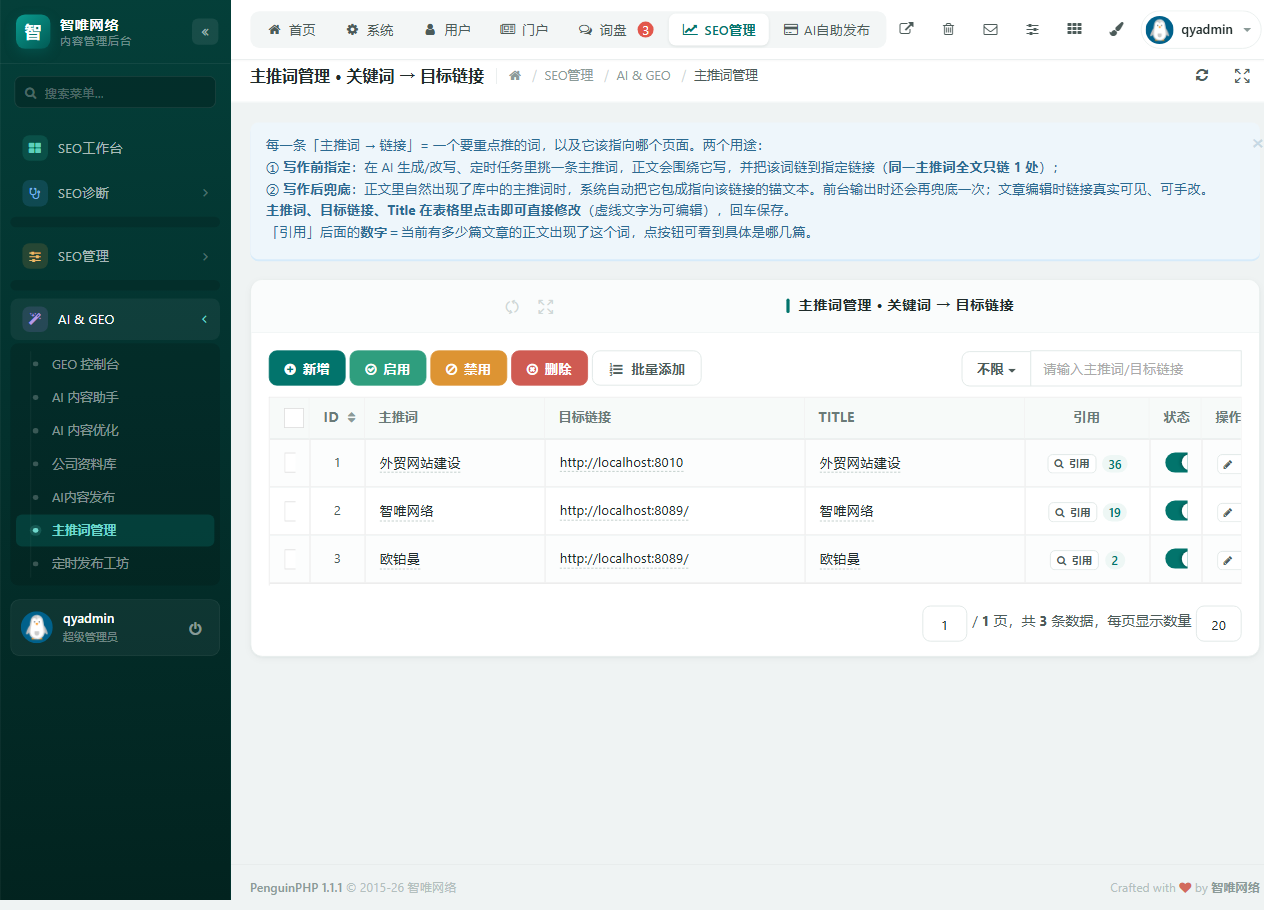Collapse the sidebar with double-chevron icon

click(205, 32)
